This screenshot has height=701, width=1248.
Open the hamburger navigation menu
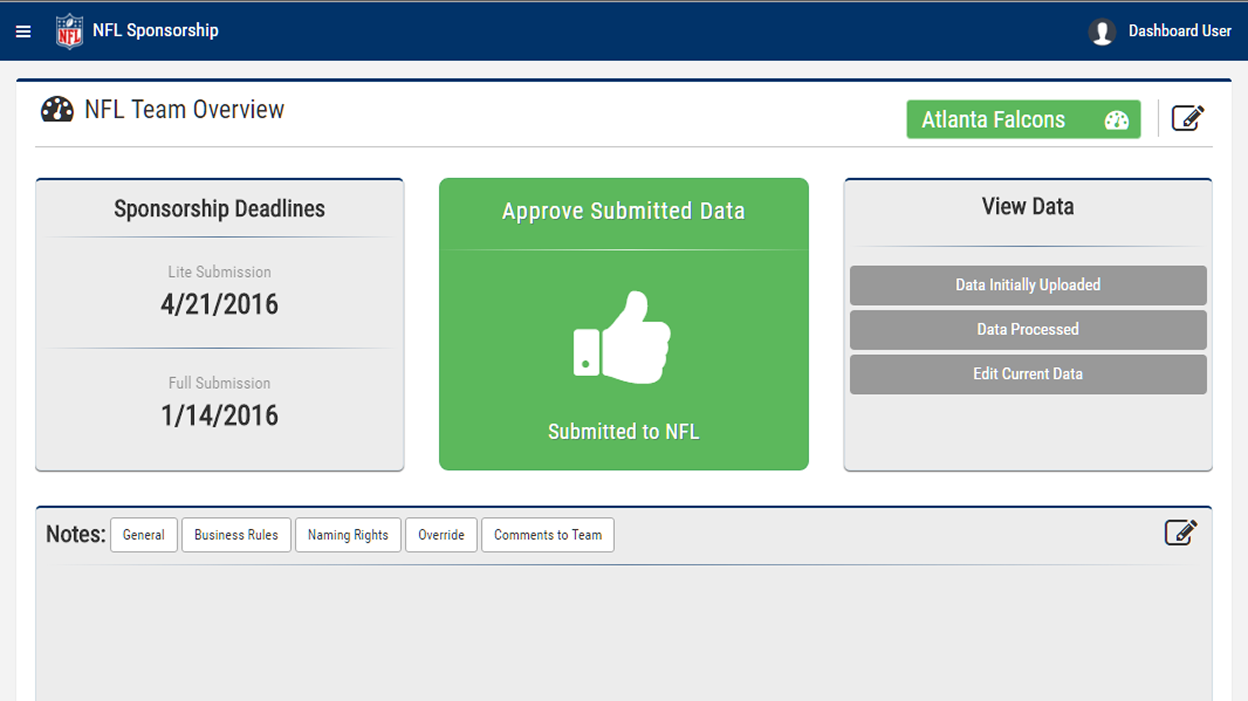point(23,31)
